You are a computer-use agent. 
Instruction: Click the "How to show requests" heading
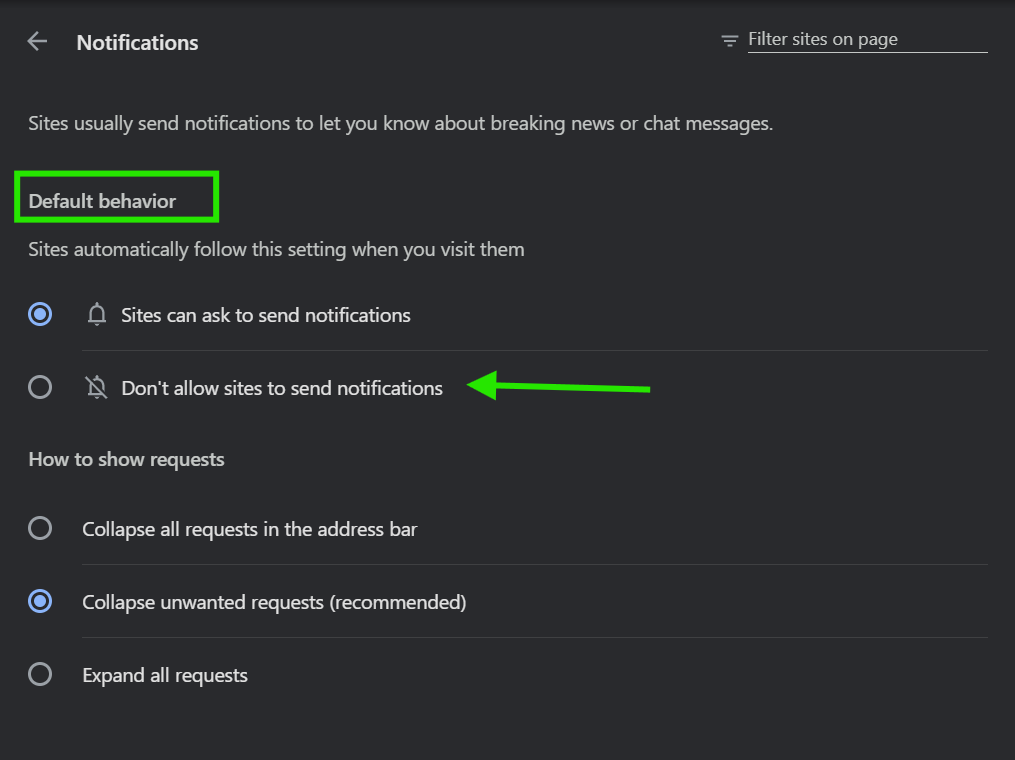[126, 459]
